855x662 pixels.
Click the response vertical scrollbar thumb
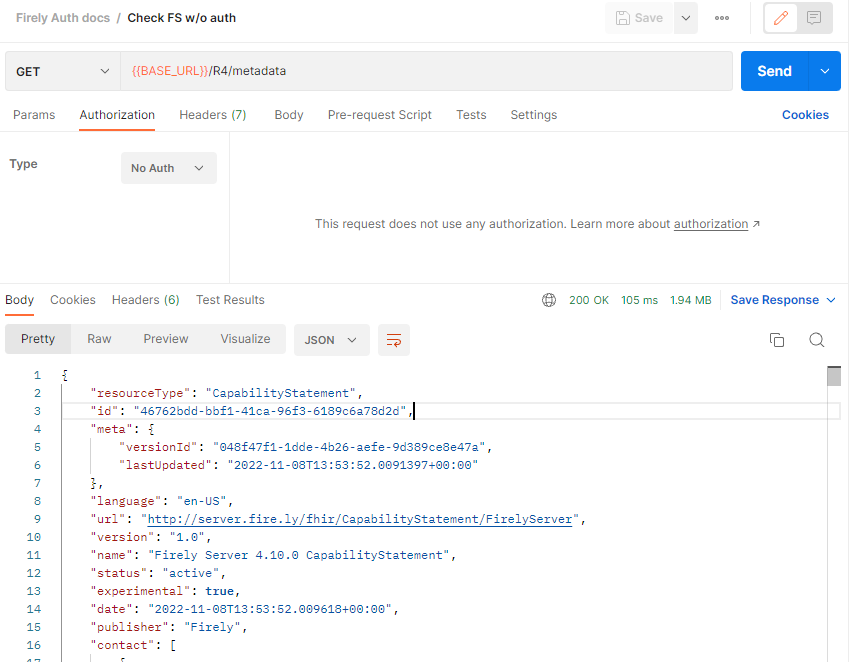(834, 376)
